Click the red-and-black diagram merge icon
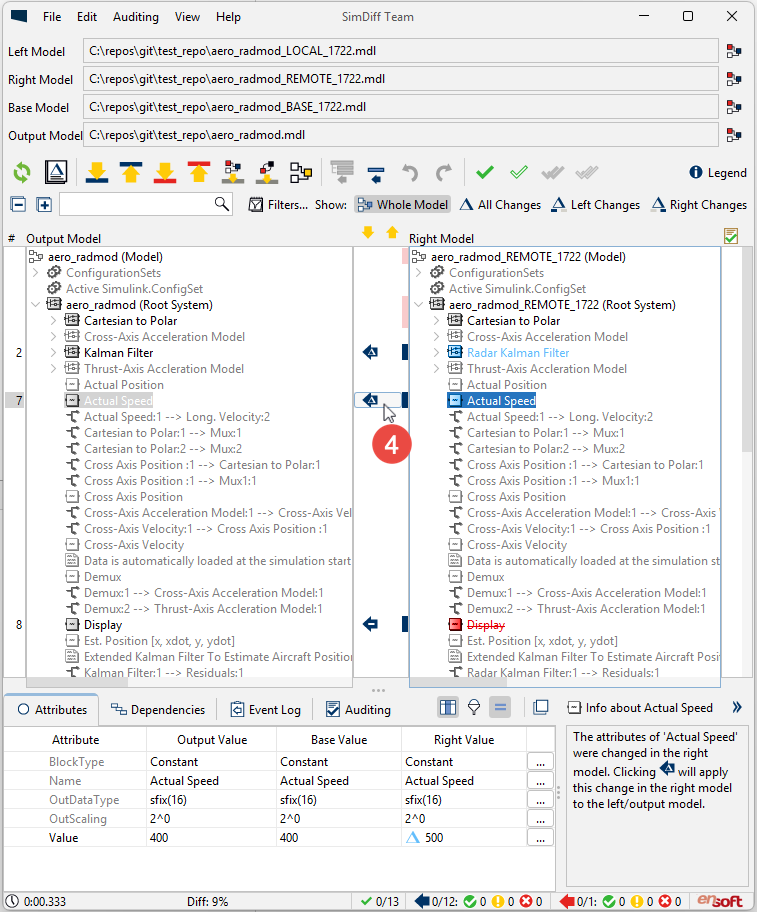 pyautogui.click(x=267, y=172)
